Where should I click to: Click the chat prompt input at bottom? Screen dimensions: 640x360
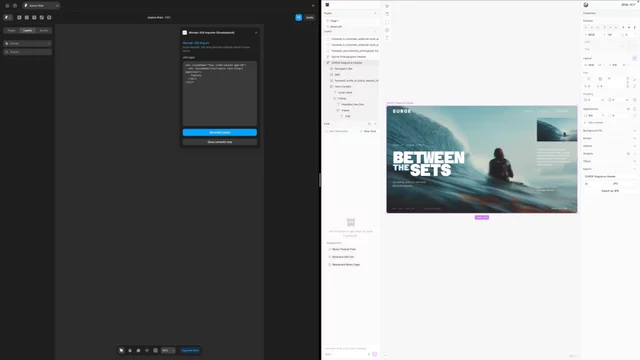tap(347, 349)
